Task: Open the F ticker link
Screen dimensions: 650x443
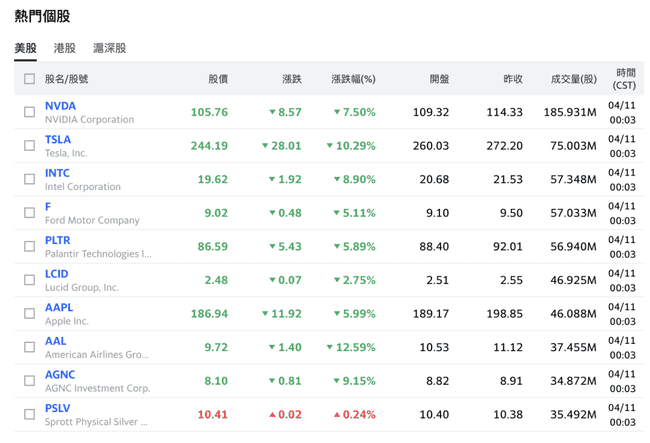Action: tap(48, 207)
